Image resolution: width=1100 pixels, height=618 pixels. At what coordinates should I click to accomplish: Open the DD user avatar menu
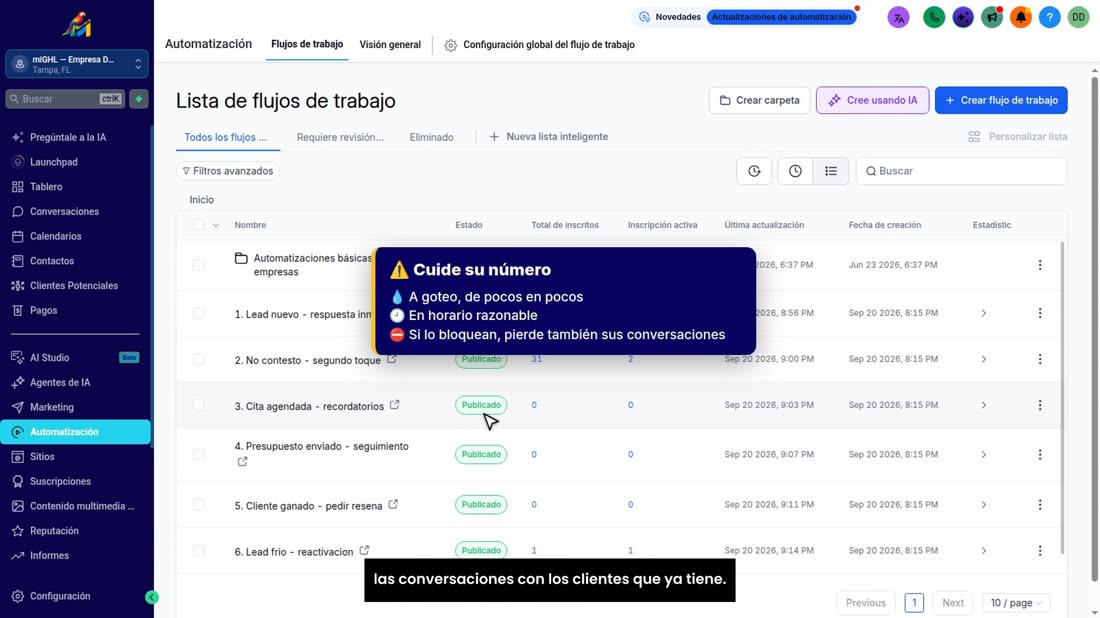(x=1078, y=17)
